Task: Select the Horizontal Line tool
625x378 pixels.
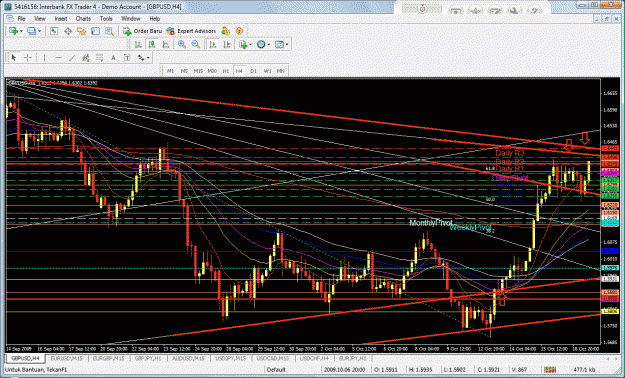Action: [x=58, y=58]
